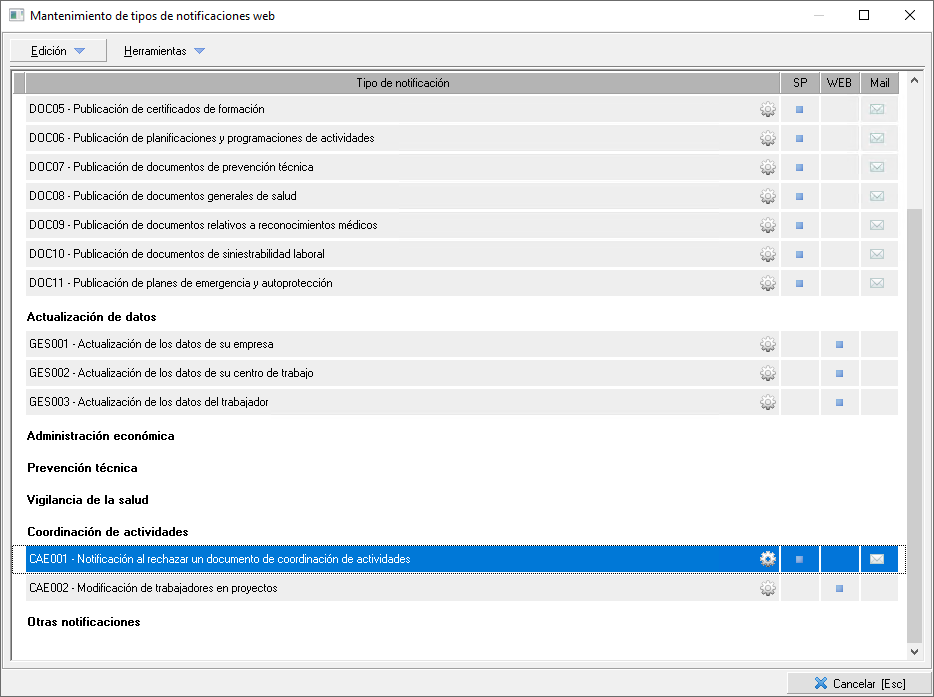The width and height of the screenshot is (934, 697).
Task: Toggle WEB indicator for CAE002 row
Action: (x=839, y=588)
